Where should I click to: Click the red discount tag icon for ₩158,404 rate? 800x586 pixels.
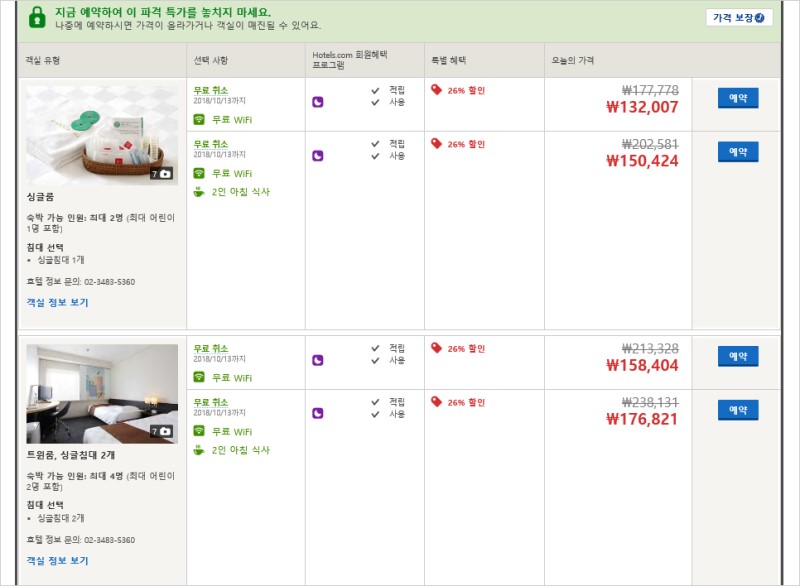pos(436,348)
